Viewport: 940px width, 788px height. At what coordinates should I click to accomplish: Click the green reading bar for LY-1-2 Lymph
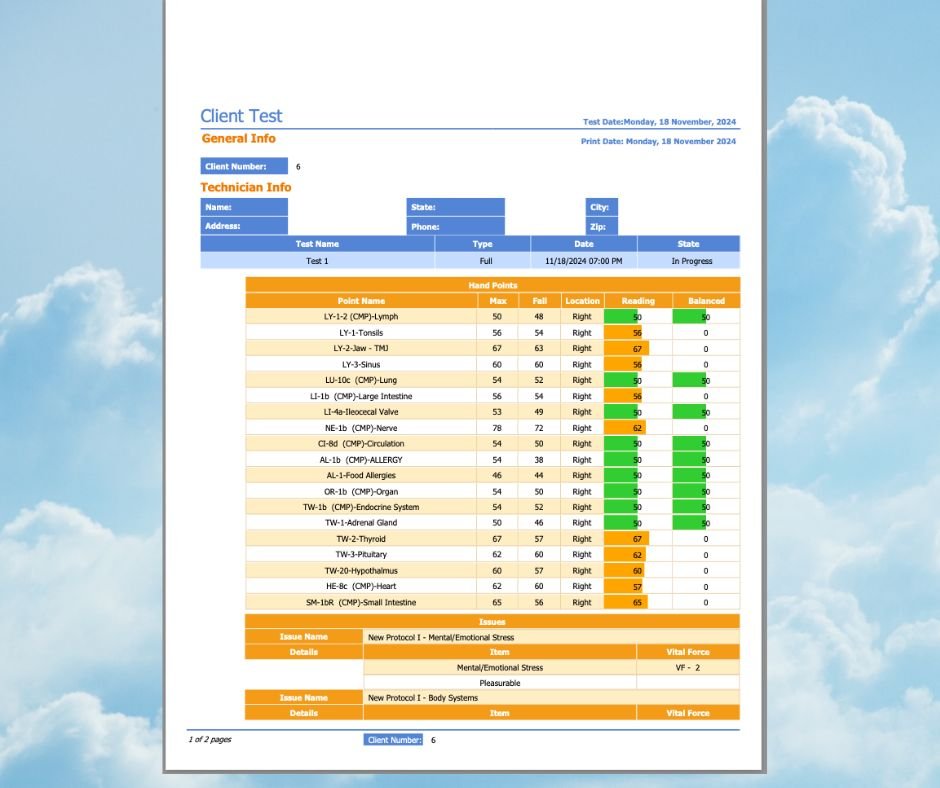pos(621,316)
